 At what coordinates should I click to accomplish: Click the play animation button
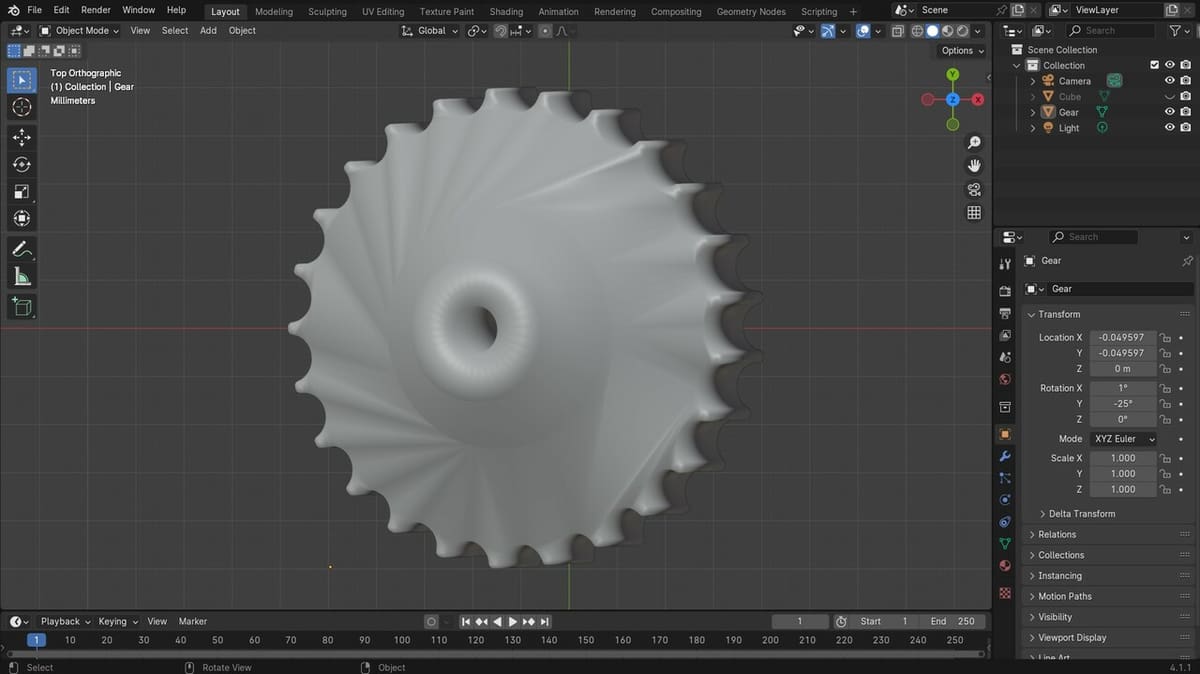tap(513, 621)
